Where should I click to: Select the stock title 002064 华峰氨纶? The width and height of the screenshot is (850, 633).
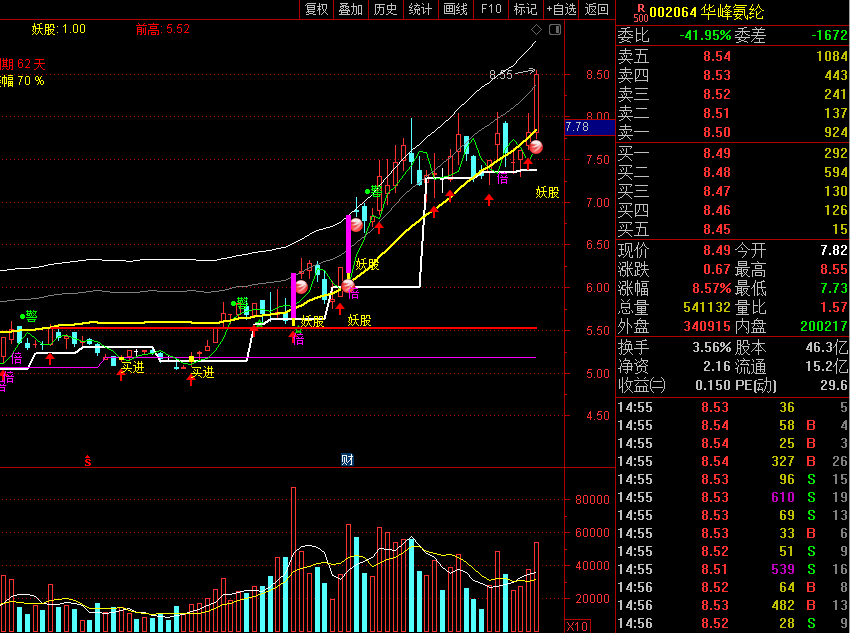(x=707, y=12)
